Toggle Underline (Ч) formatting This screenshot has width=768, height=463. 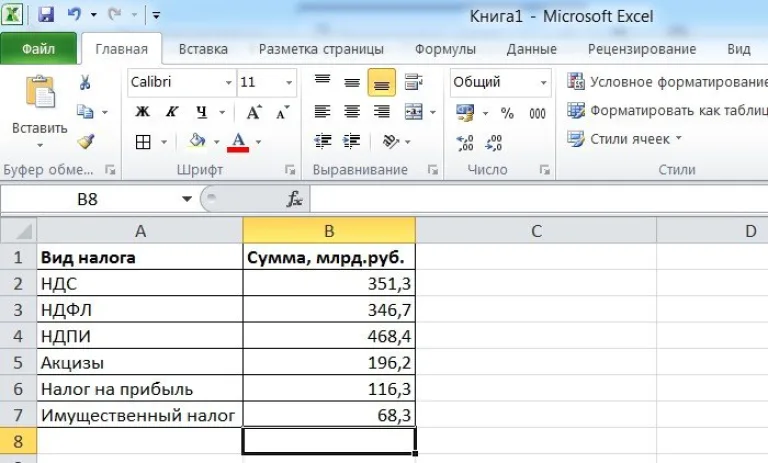pos(201,112)
